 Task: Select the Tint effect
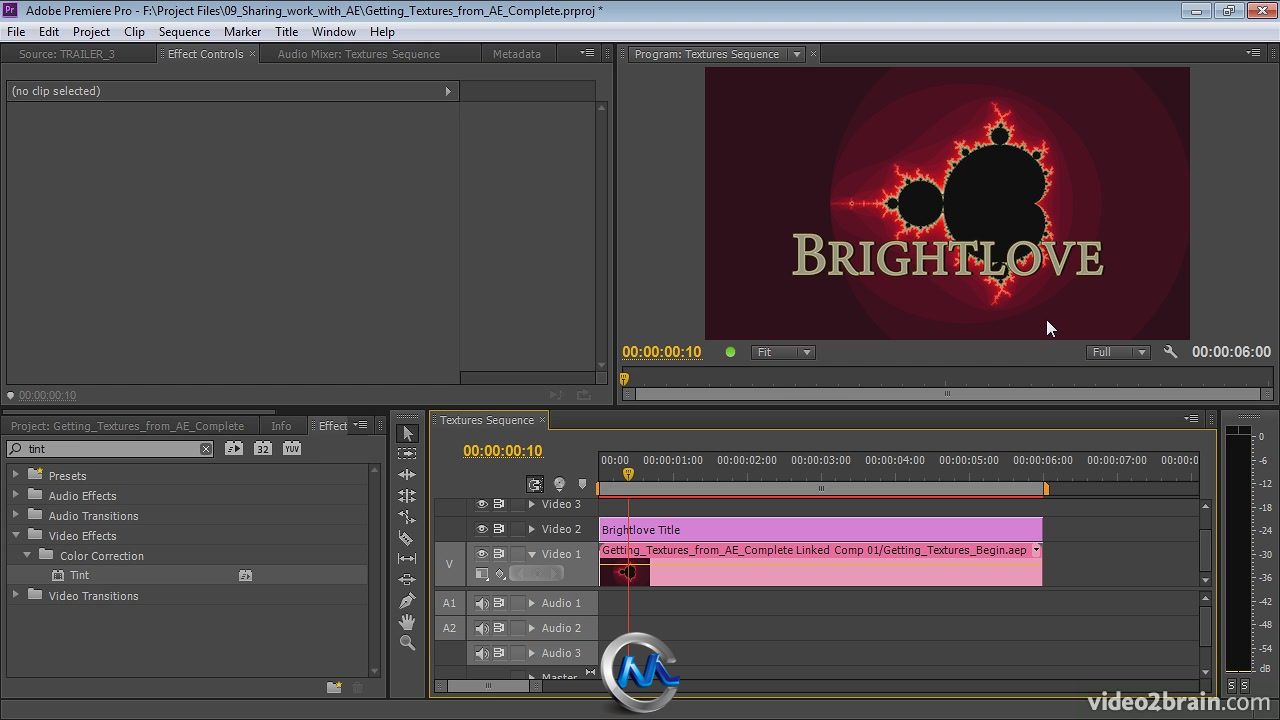pos(79,575)
